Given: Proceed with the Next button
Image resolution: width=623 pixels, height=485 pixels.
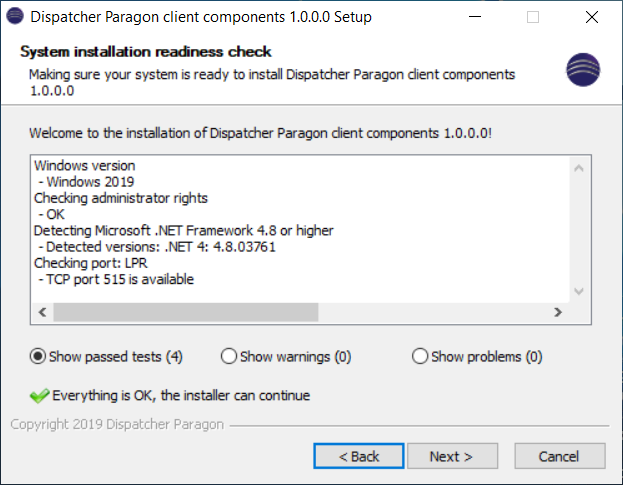Looking at the screenshot, I should click(451, 457).
